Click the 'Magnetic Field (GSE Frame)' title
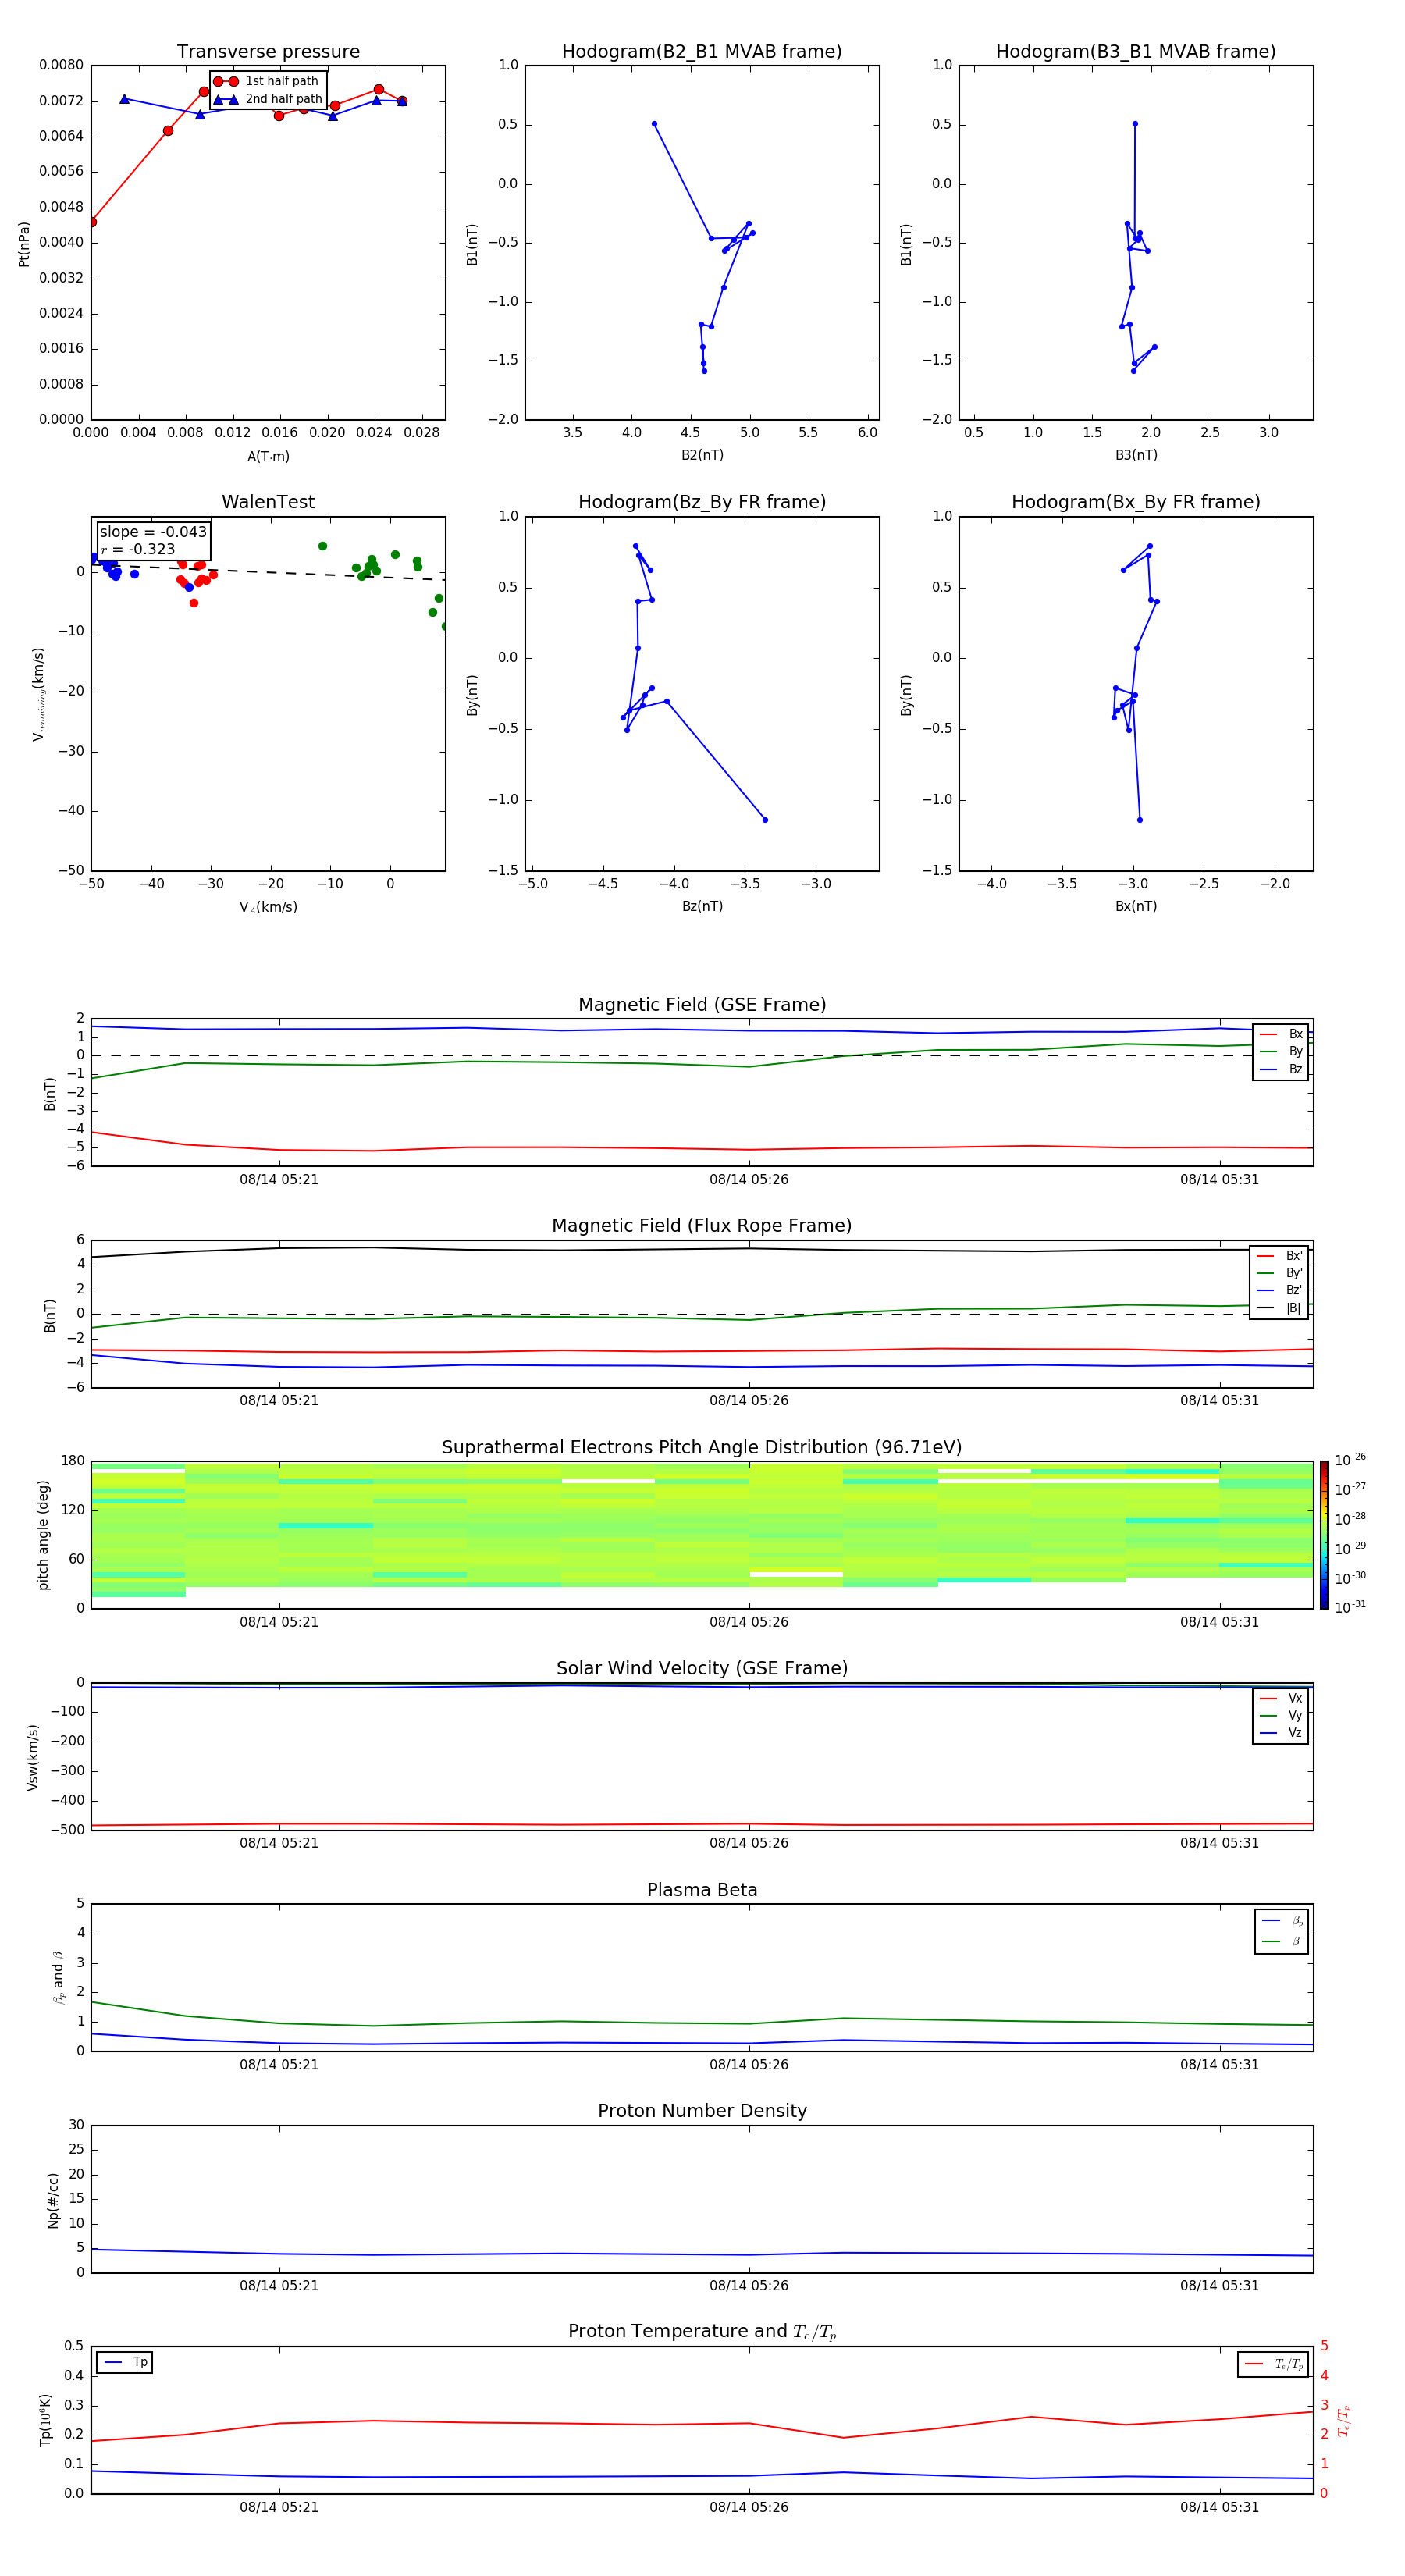Image resolution: width=1405 pixels, height=2576 pixels. click(702, 1005)
